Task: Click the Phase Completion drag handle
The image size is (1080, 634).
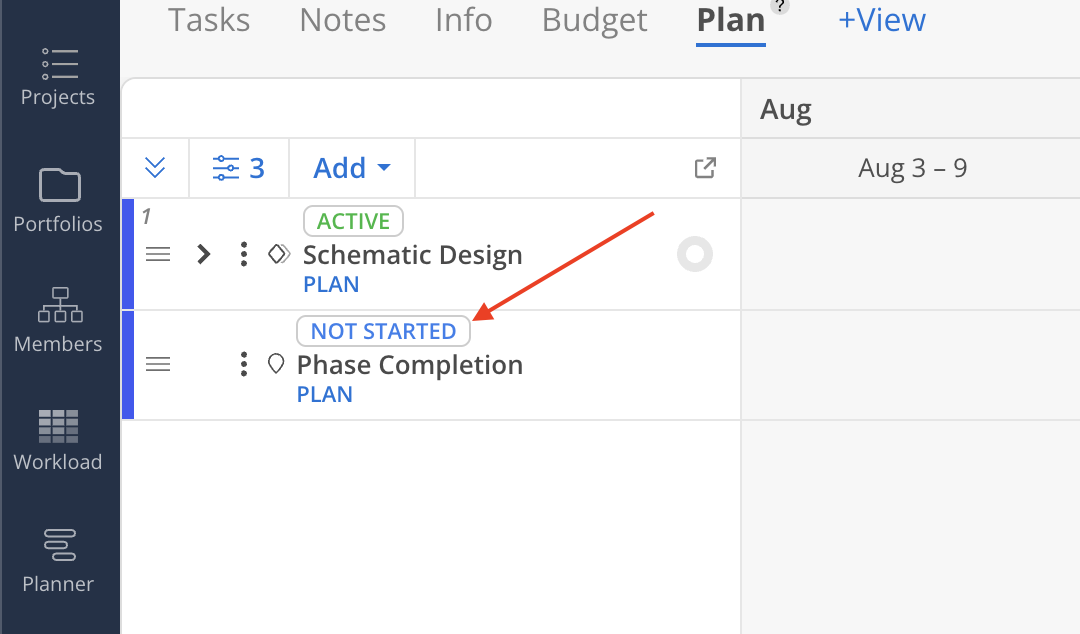Action: click(x=158, y=364)
